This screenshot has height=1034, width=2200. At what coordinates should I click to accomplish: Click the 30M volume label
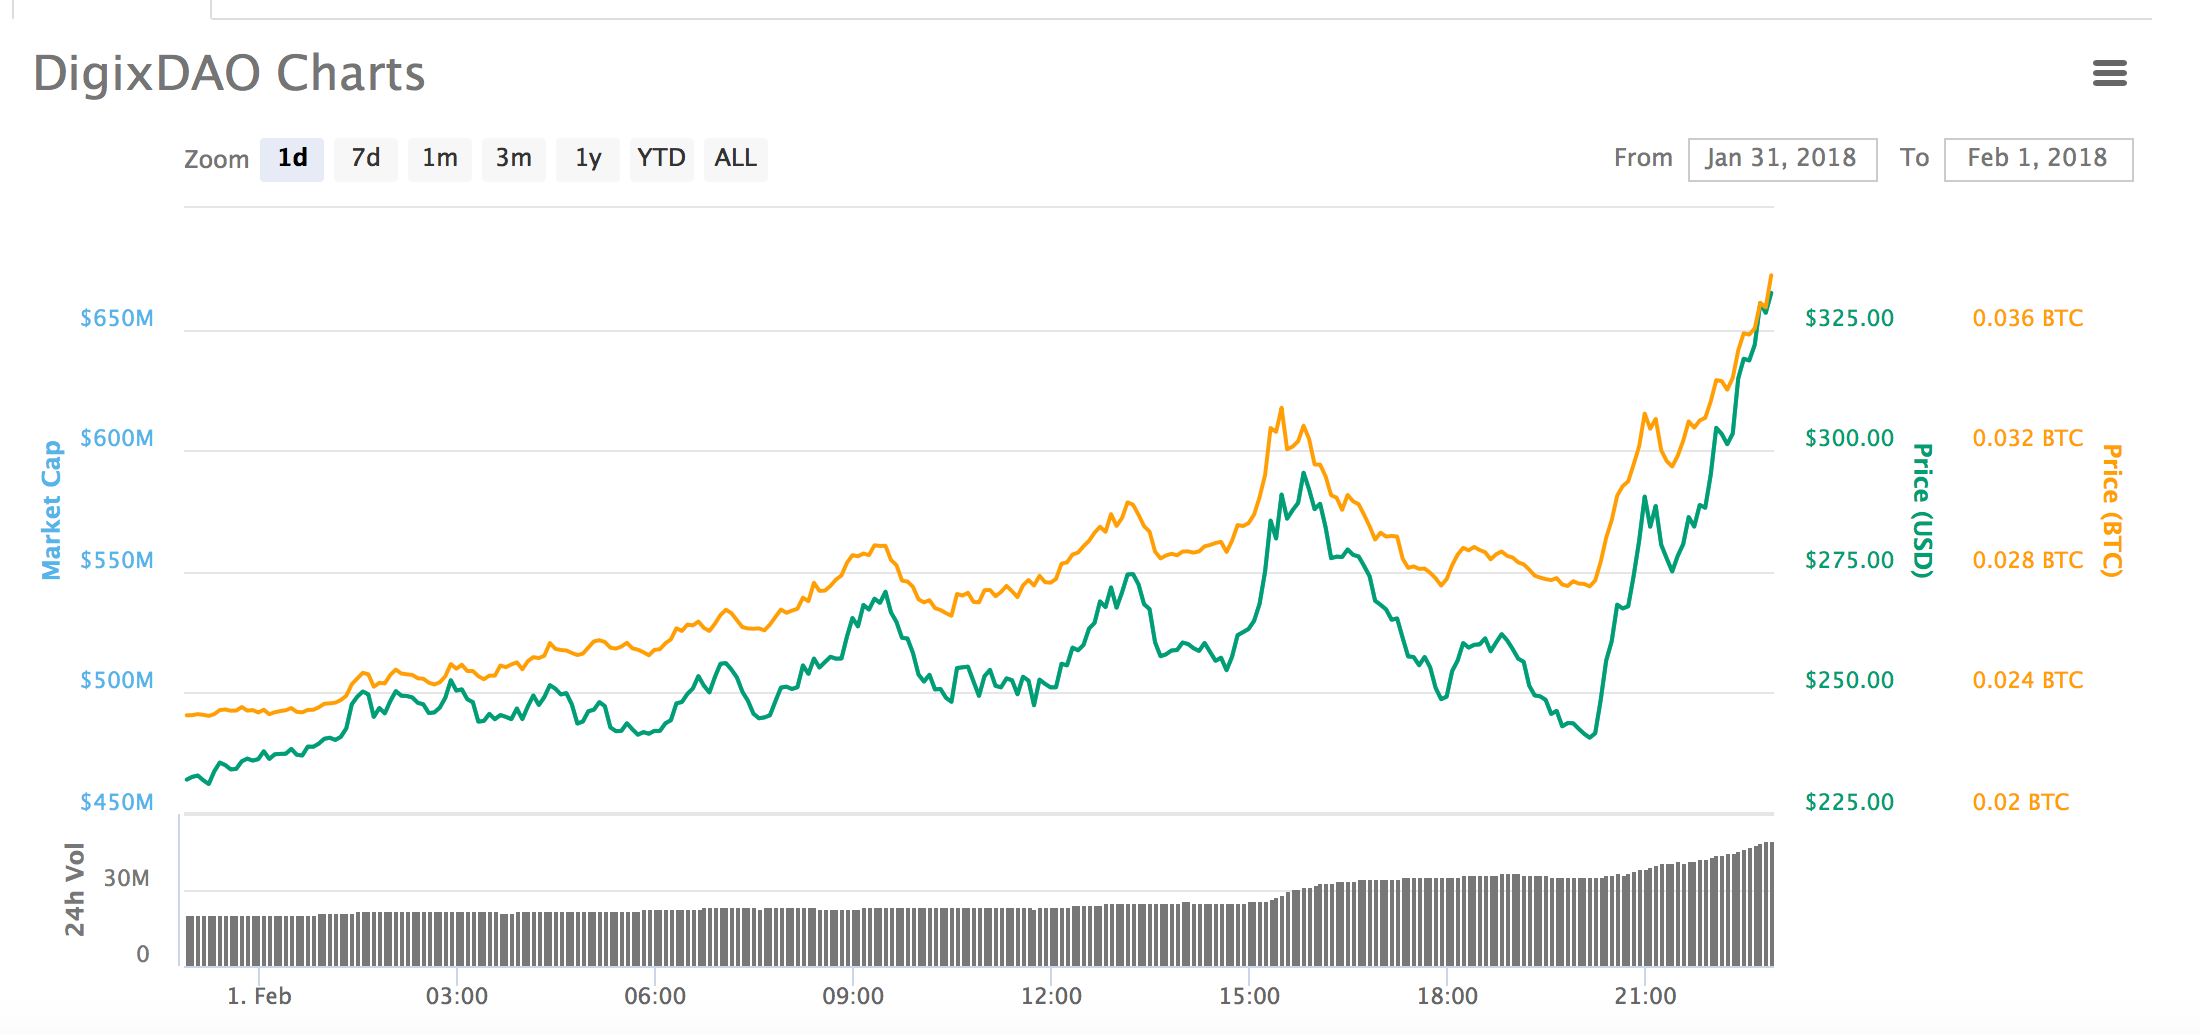pos(127,878)
